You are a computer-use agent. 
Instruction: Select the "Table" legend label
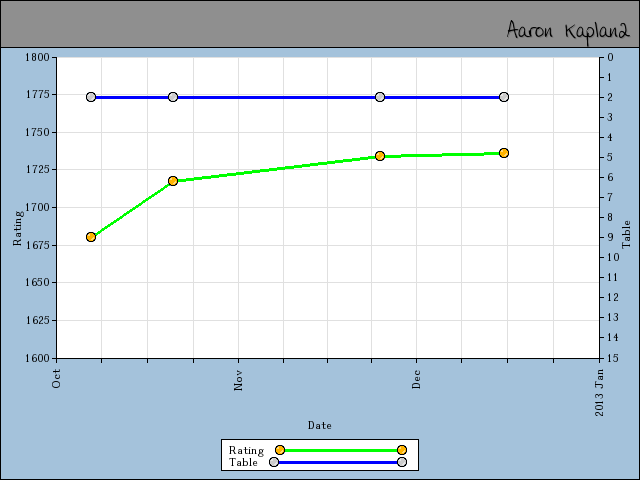[243, 463]
